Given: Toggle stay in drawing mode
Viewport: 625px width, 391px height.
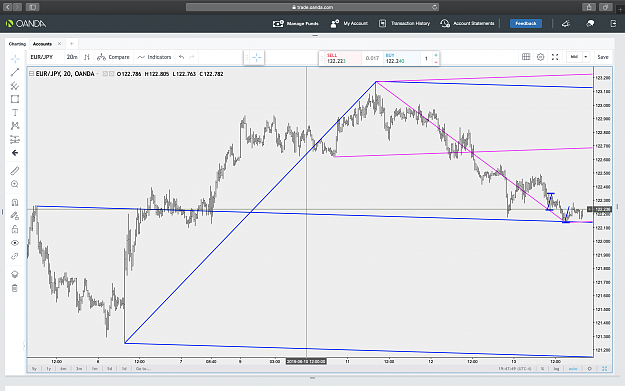Looking at the screenshot, I should (15, 216).
